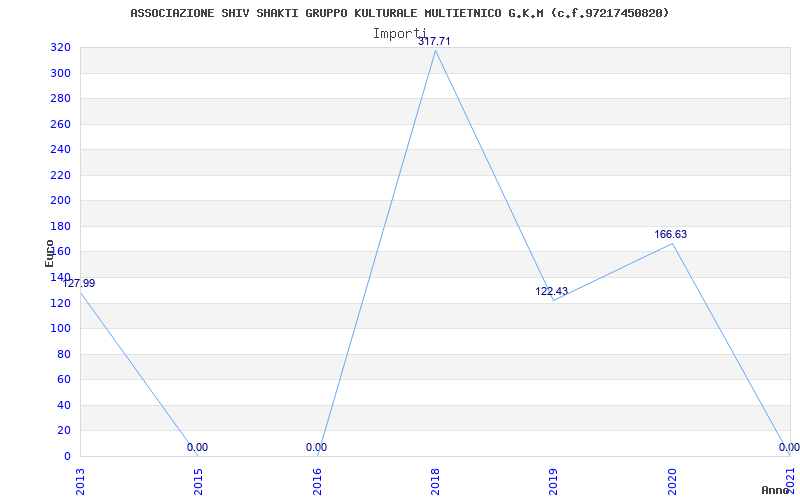This screenshot has width=800, height=500.
Task: Click the 2015 x-axis year label
Action: (198, 482)
